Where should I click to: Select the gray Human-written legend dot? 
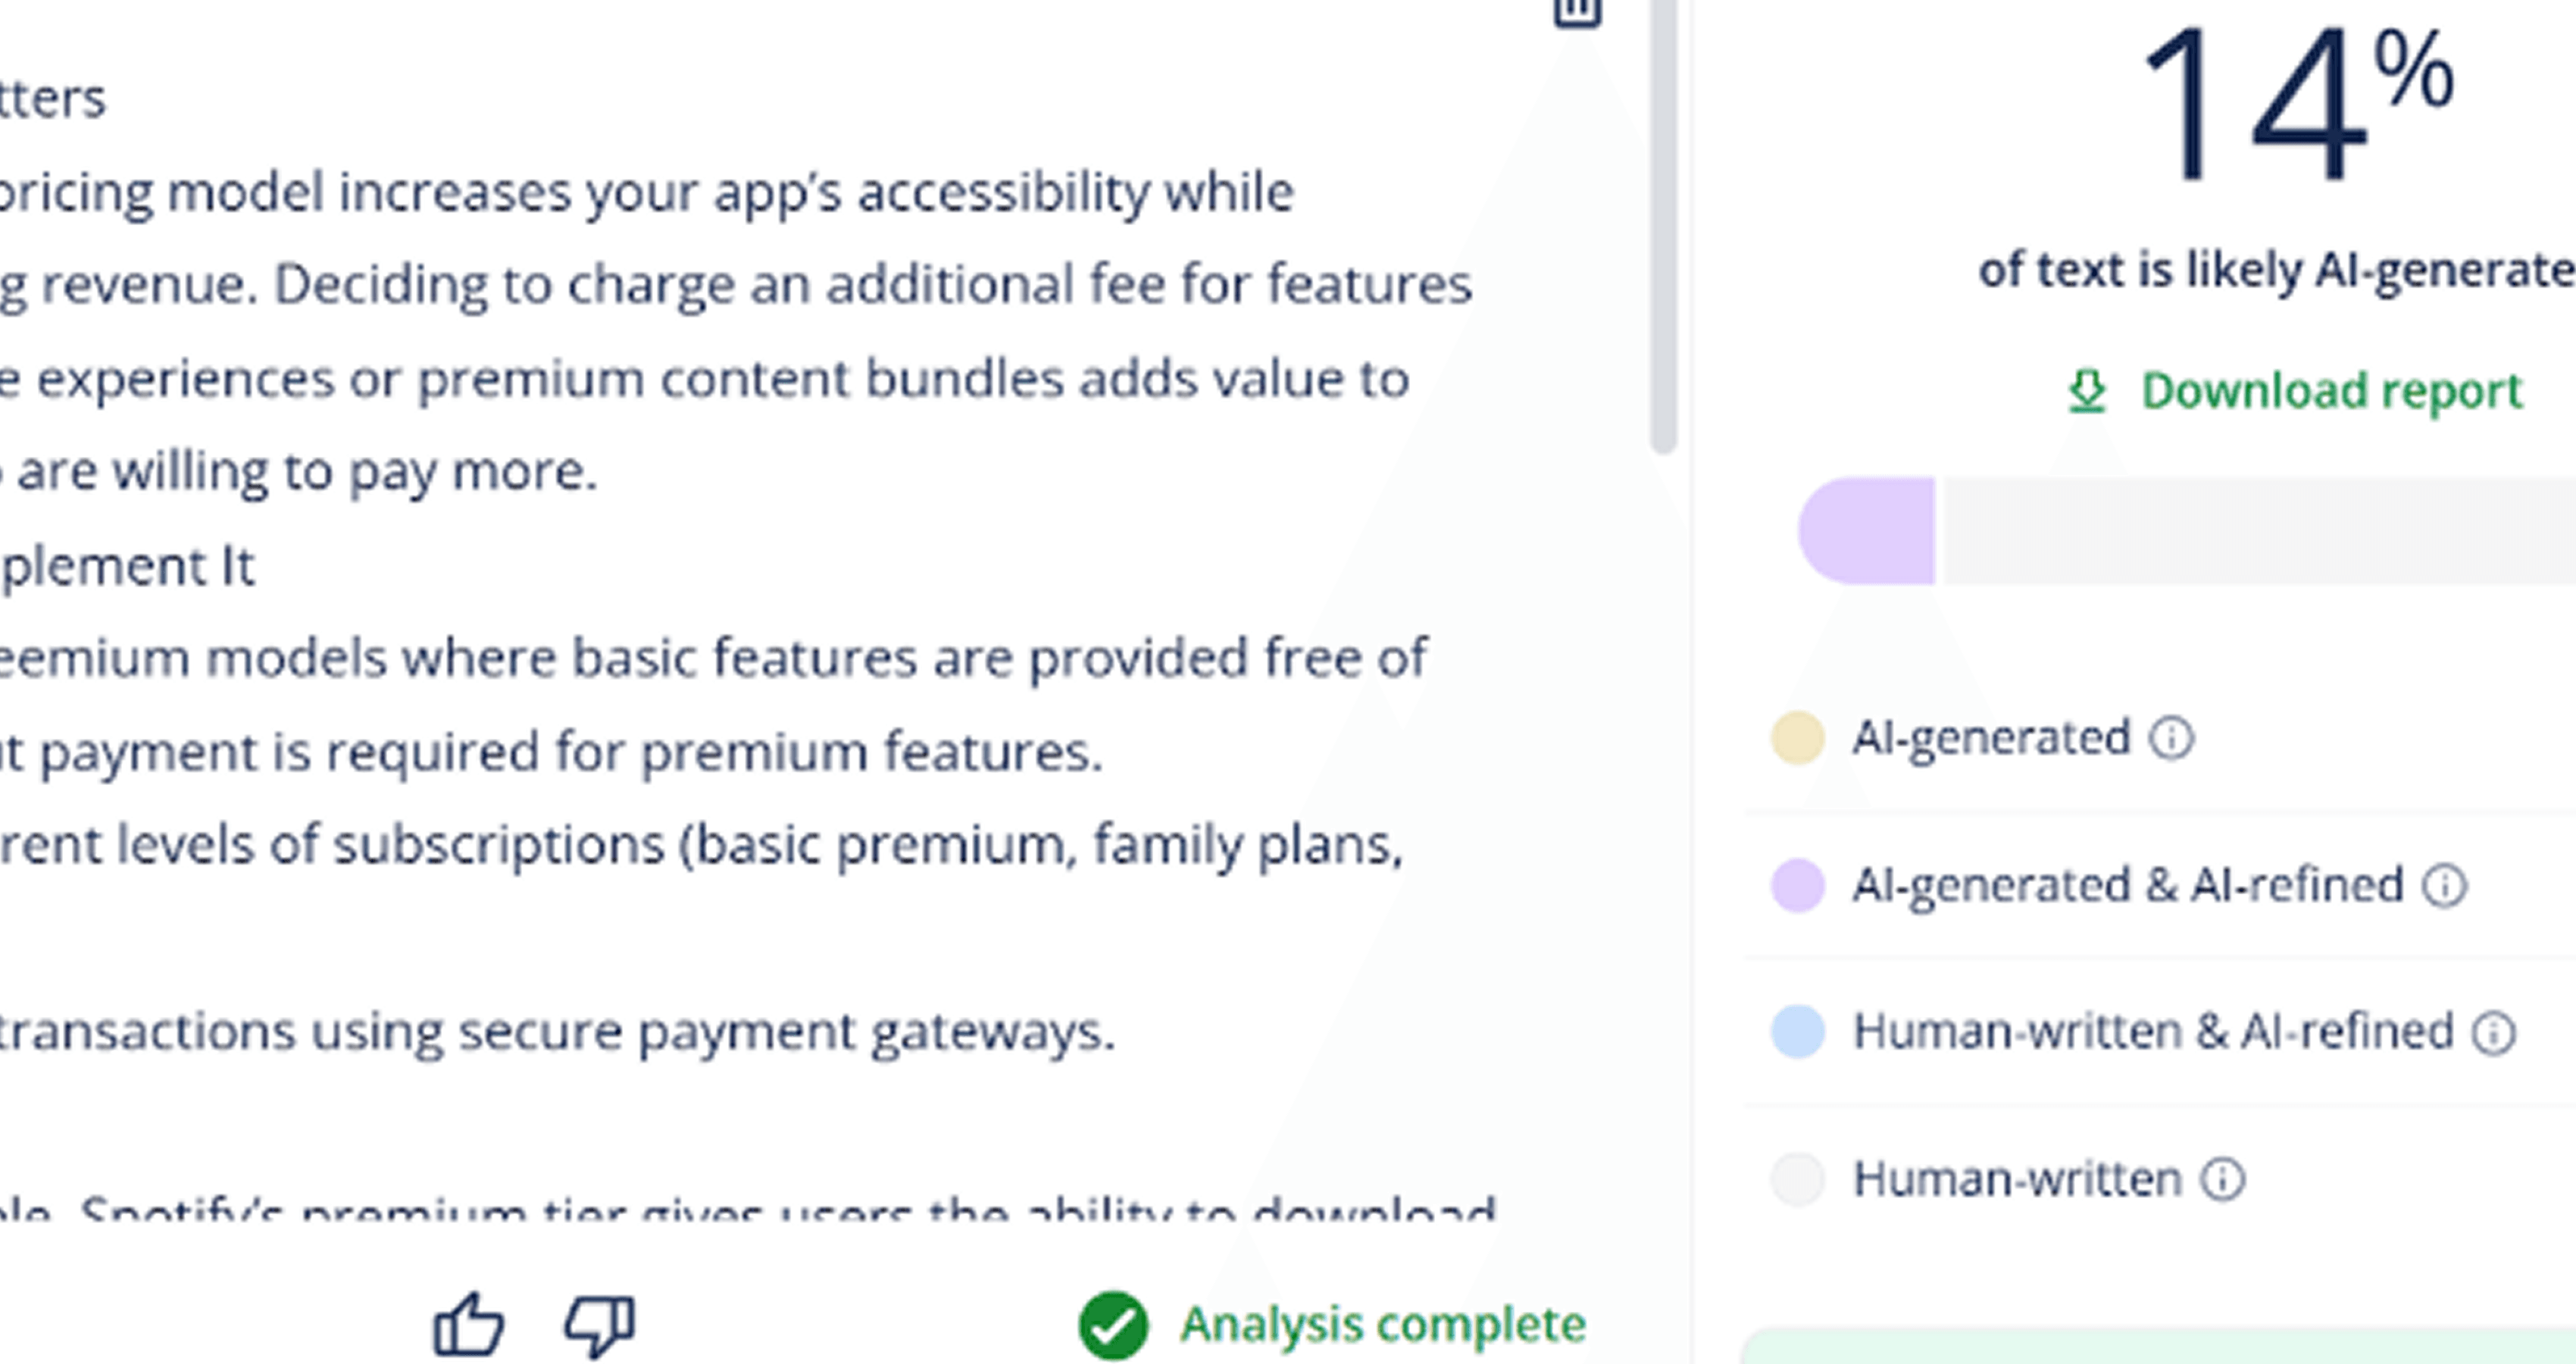coord(1798,1179)
